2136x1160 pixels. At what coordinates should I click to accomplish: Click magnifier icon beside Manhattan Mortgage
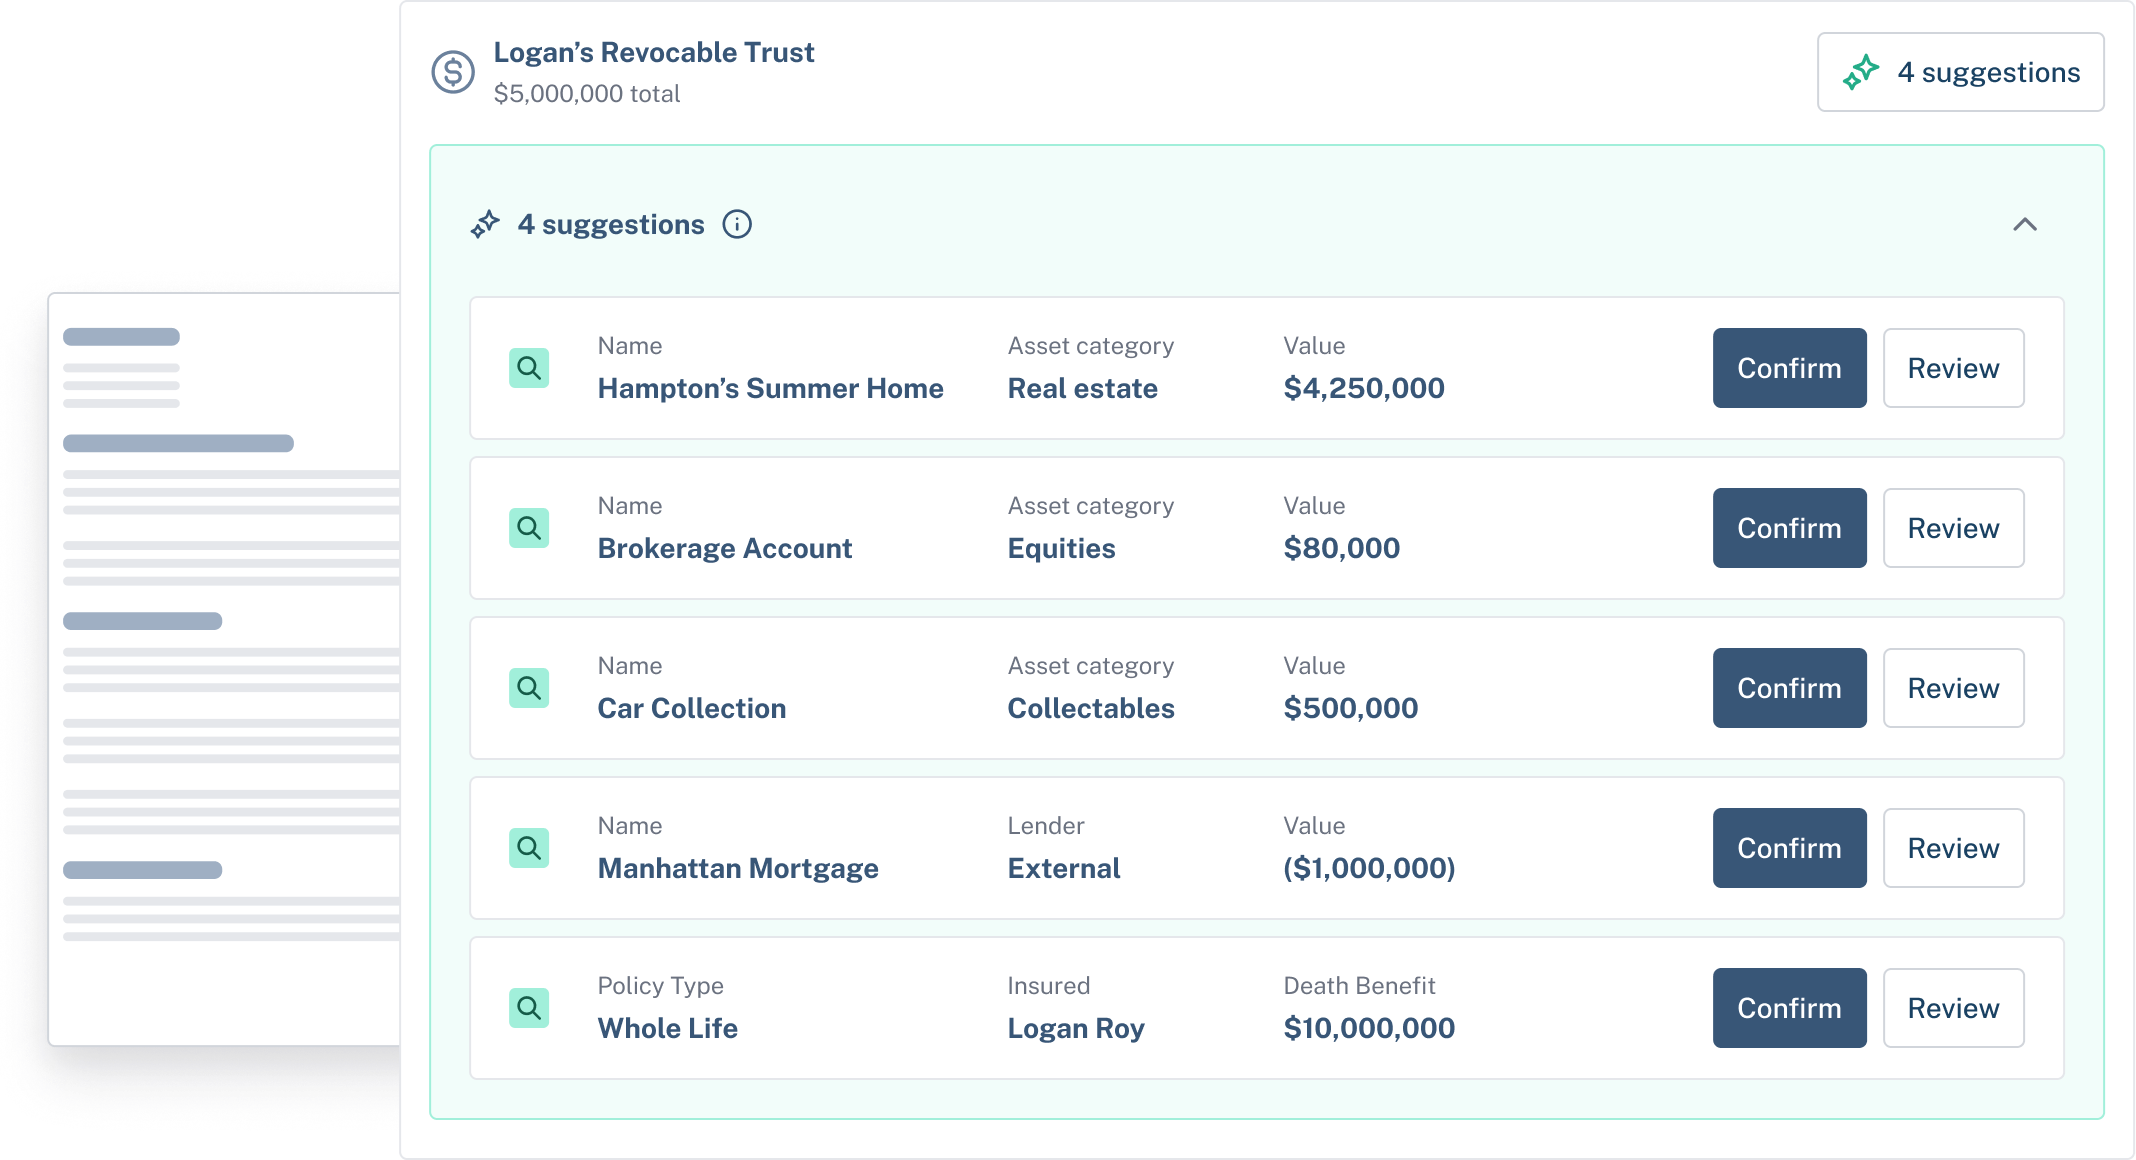529,848
